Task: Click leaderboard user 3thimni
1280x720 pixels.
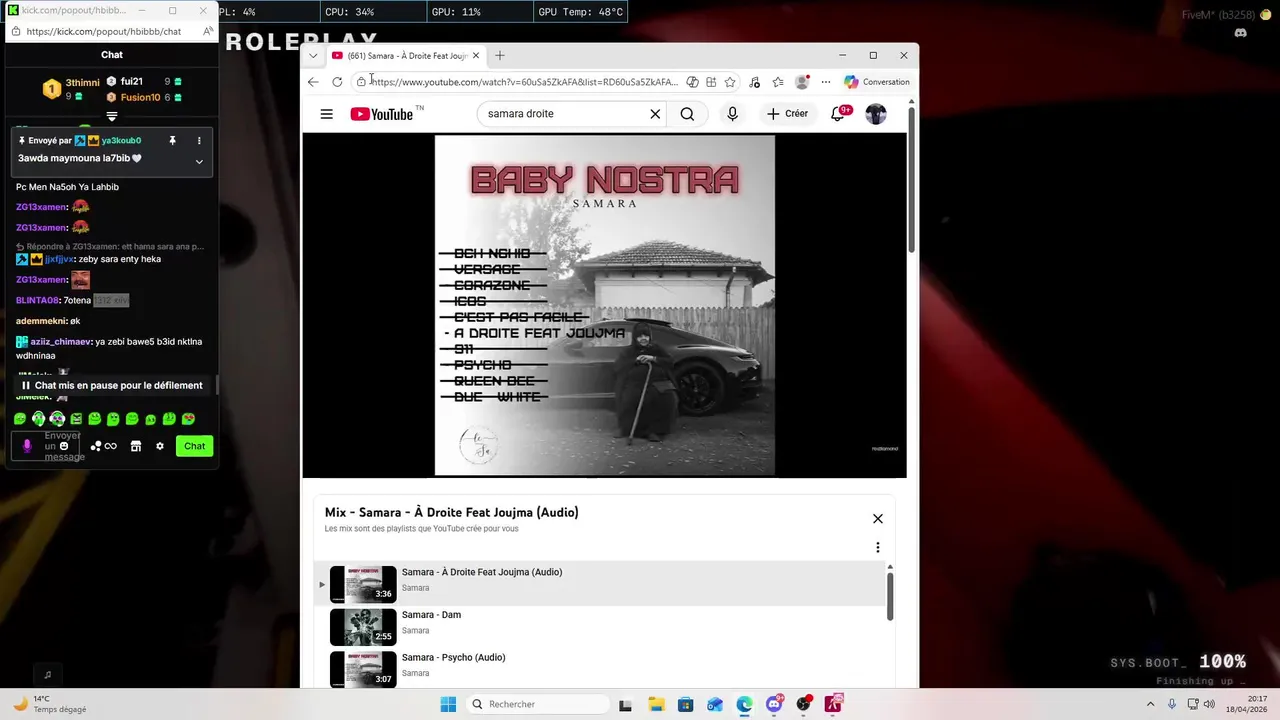Action: click(83, 83)
